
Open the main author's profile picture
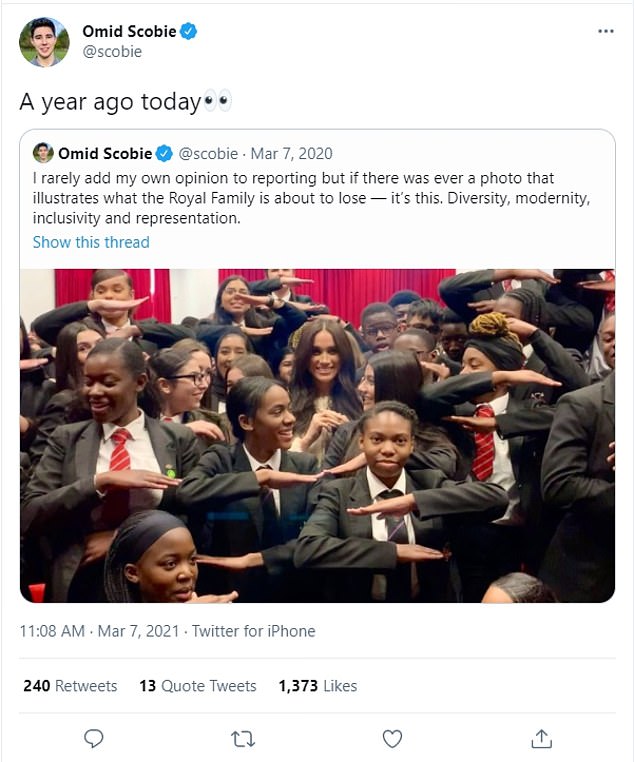45,41
